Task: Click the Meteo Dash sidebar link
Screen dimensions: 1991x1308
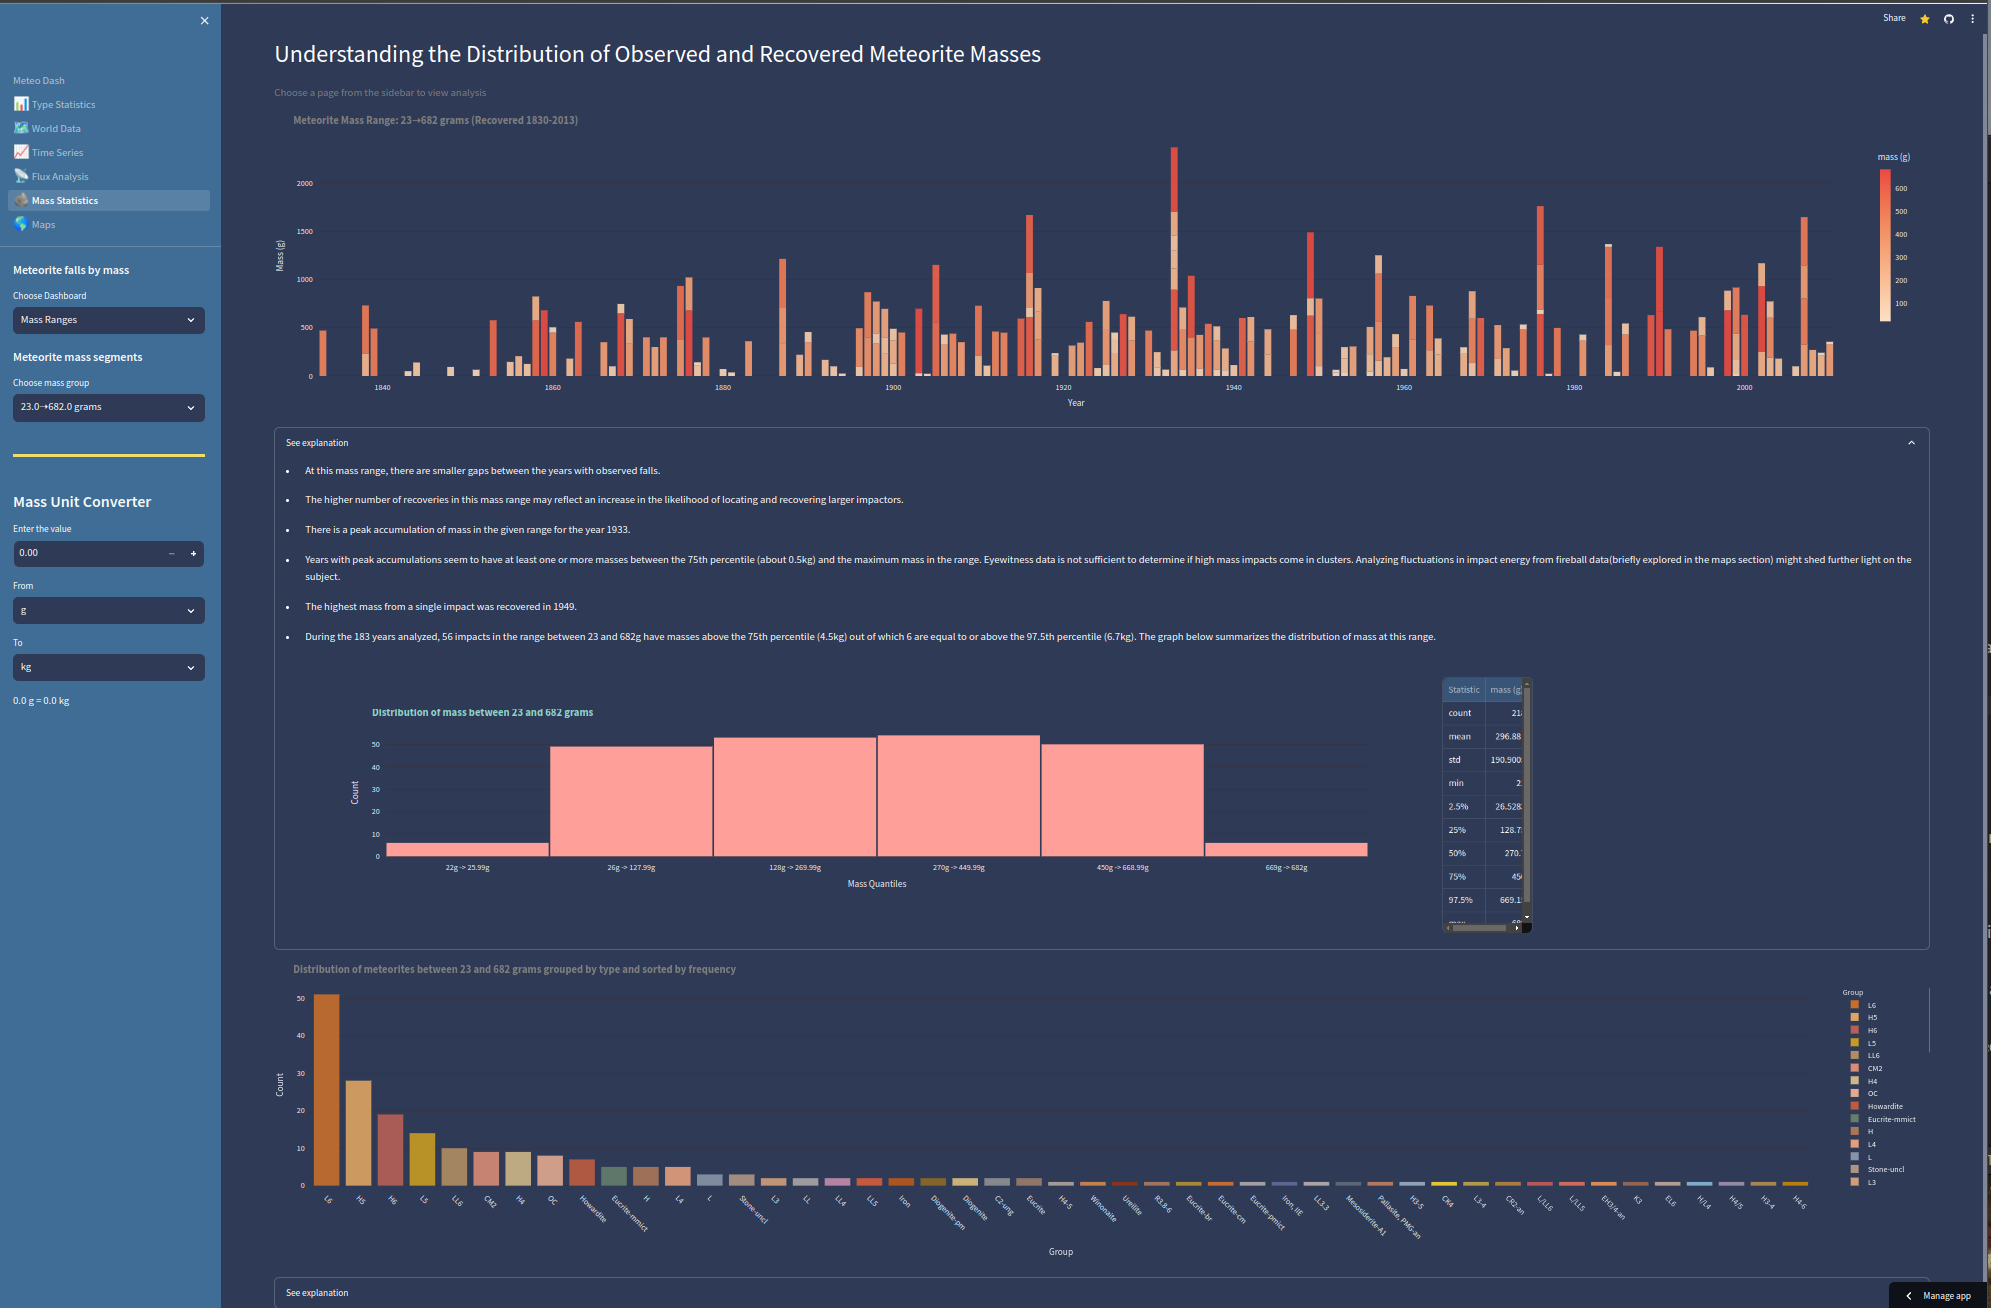Action: coord(39,81)
